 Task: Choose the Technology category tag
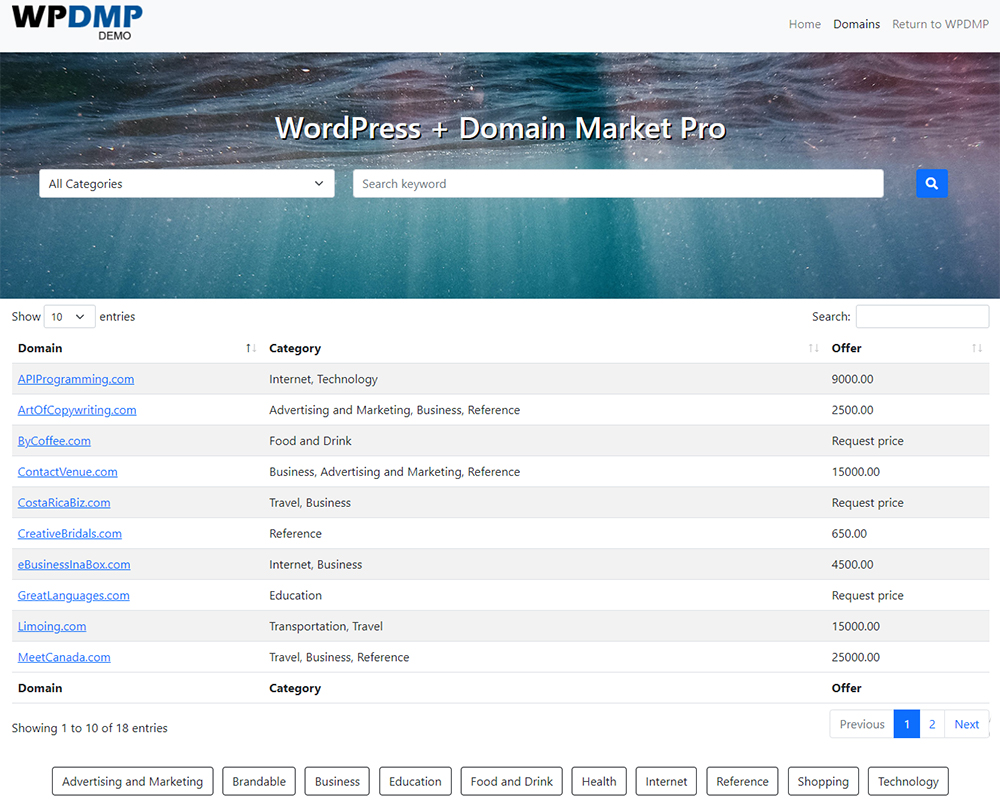(x=908, y=782)
